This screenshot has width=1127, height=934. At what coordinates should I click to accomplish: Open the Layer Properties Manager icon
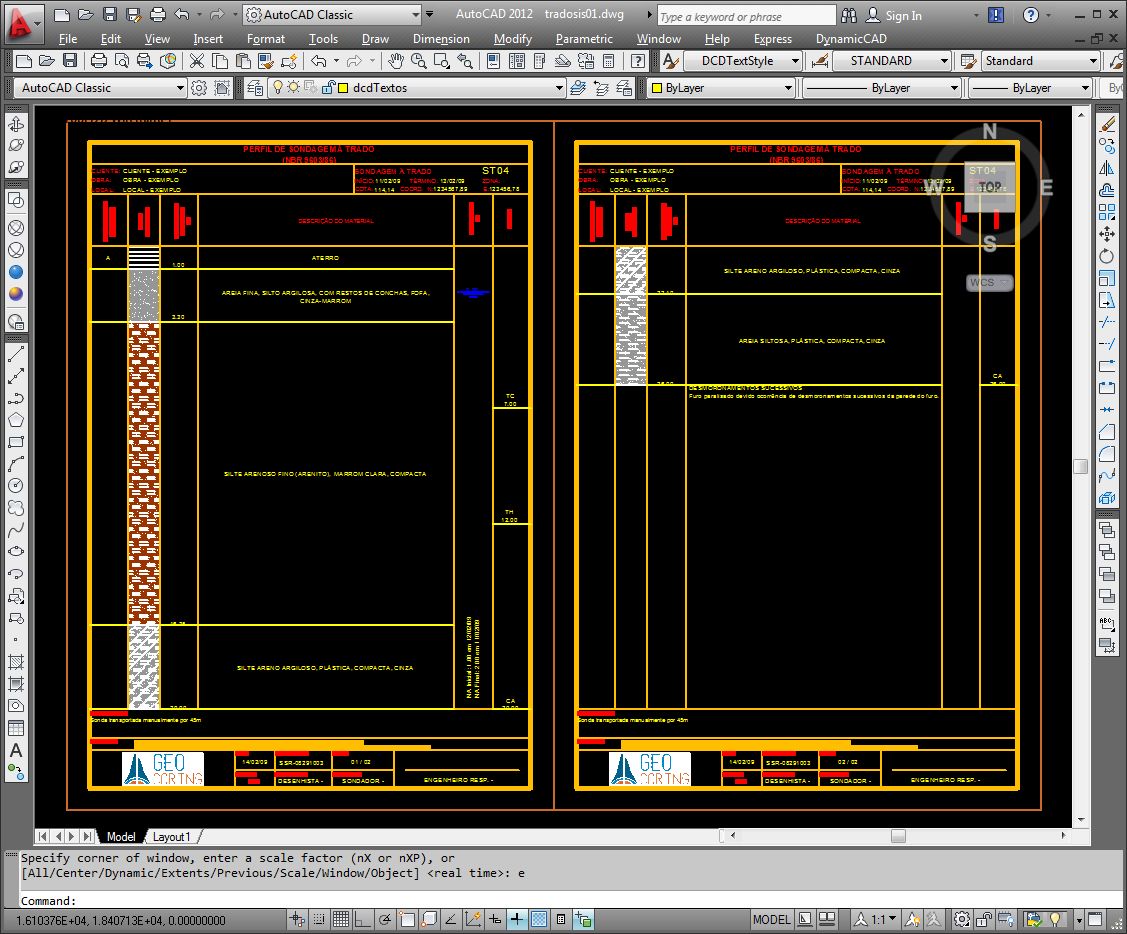point(254,88)
